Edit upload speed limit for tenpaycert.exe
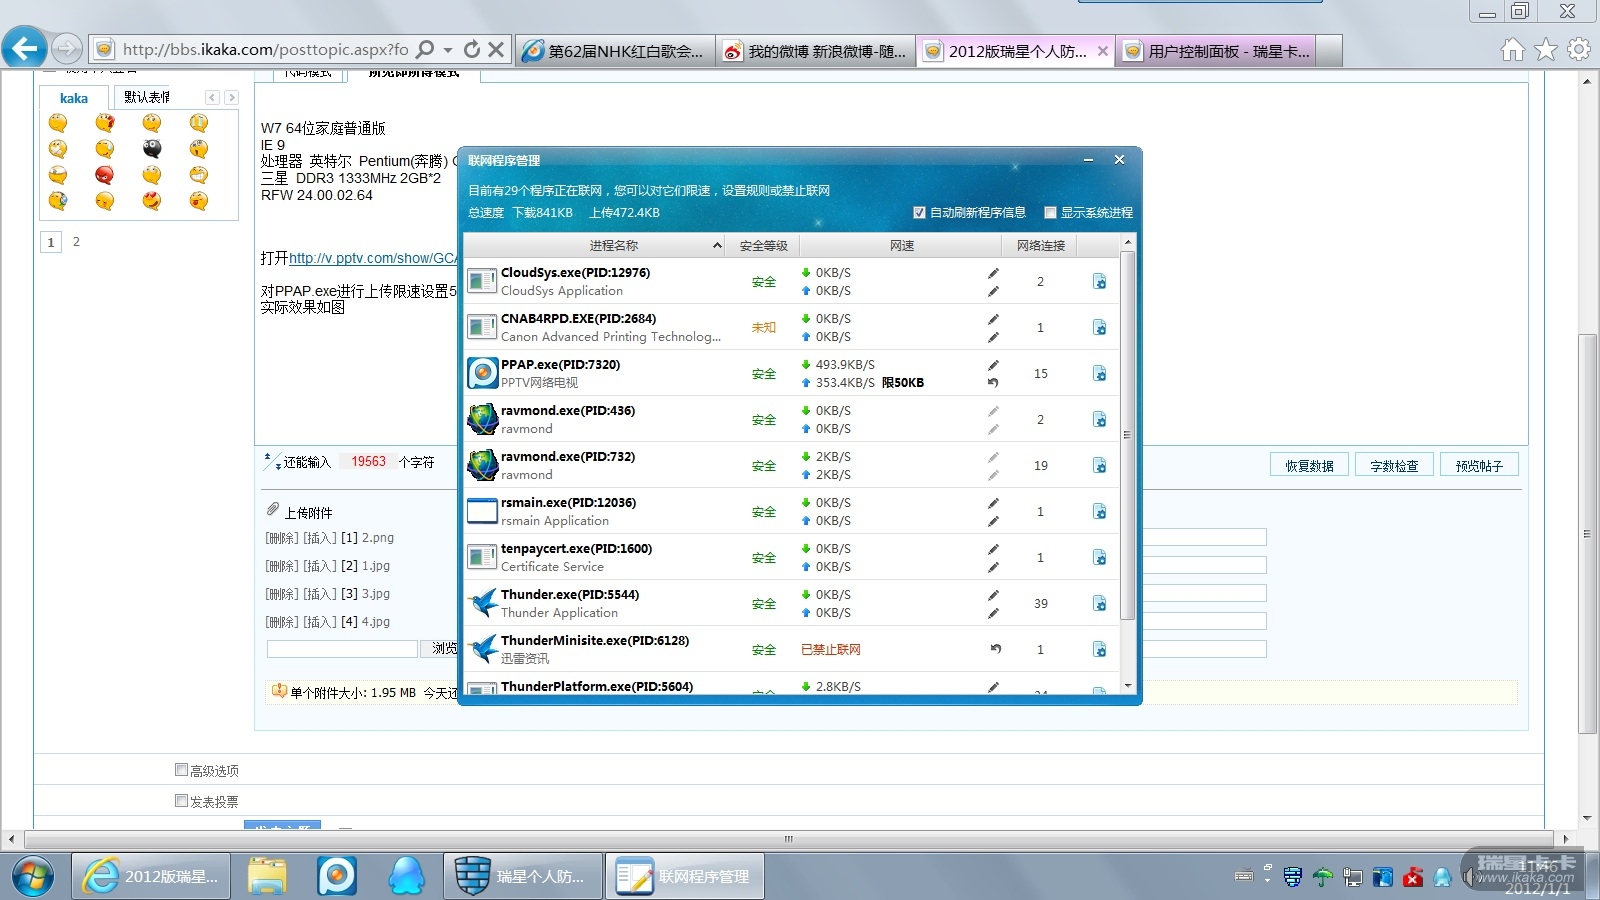The height and width of the screenshot is (900, 1600). click(993, 567)
